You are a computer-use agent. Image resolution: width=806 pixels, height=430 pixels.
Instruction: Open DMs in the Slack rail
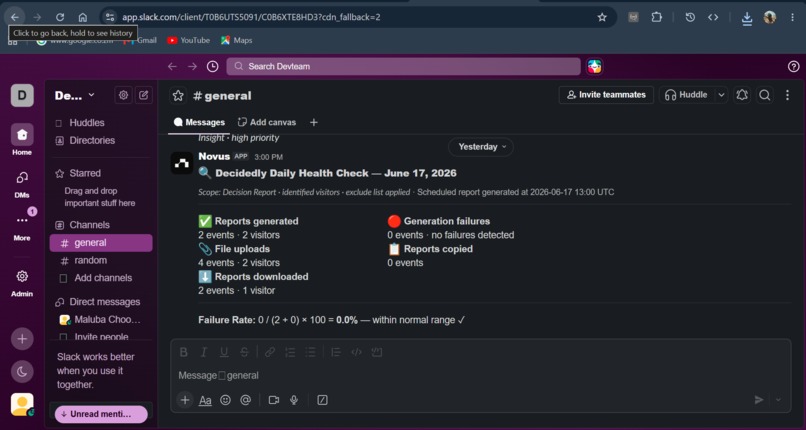point(22,184)
